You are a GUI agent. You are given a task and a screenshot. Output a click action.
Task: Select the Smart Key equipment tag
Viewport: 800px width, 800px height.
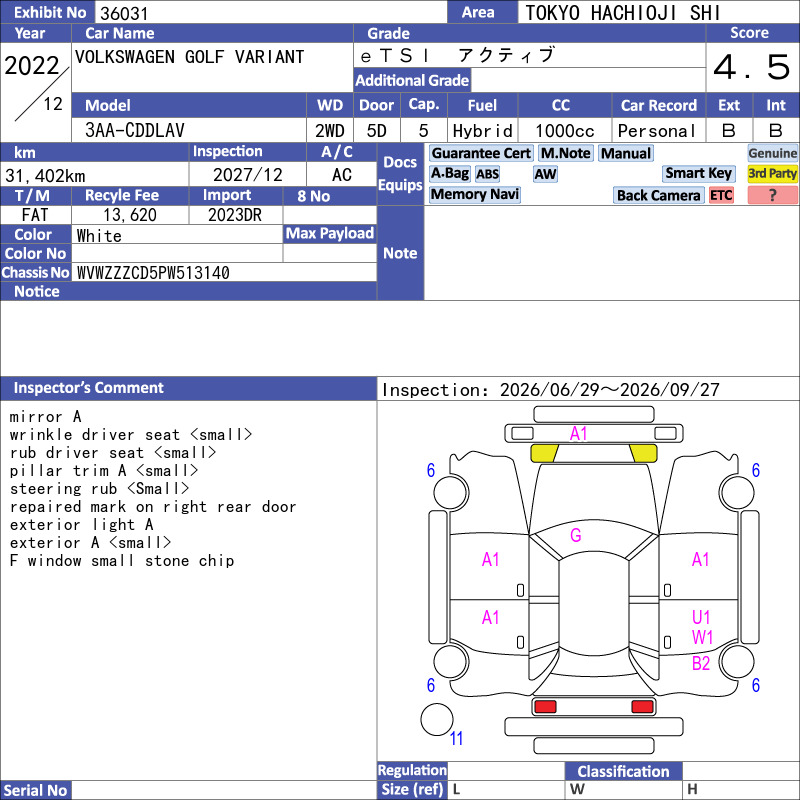[698, 174]
